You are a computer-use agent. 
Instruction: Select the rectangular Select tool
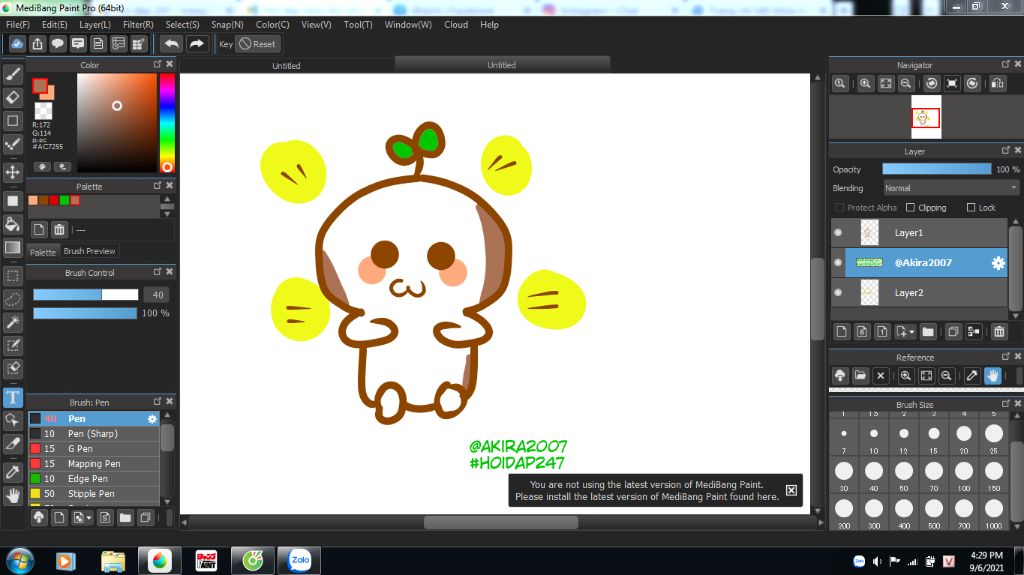pyautogui.click(x=12, y=276)
